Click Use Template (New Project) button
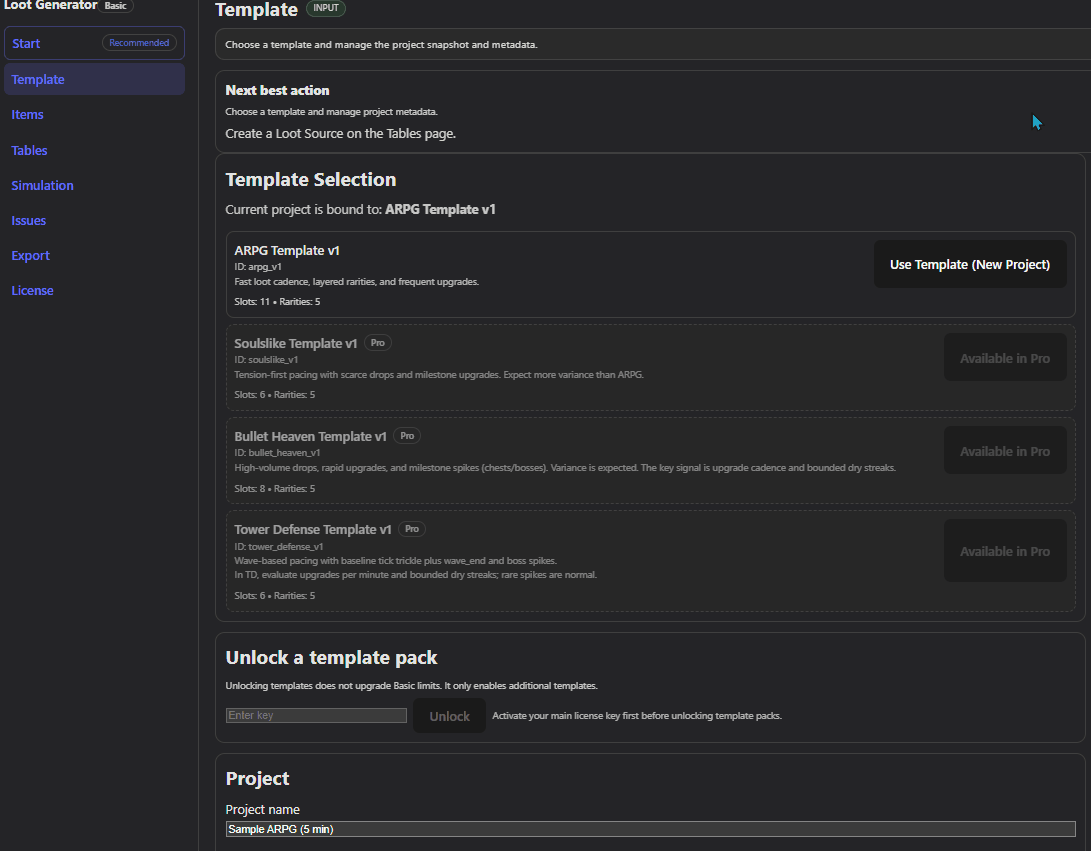Screen dimensions: 1091x851 969,265
